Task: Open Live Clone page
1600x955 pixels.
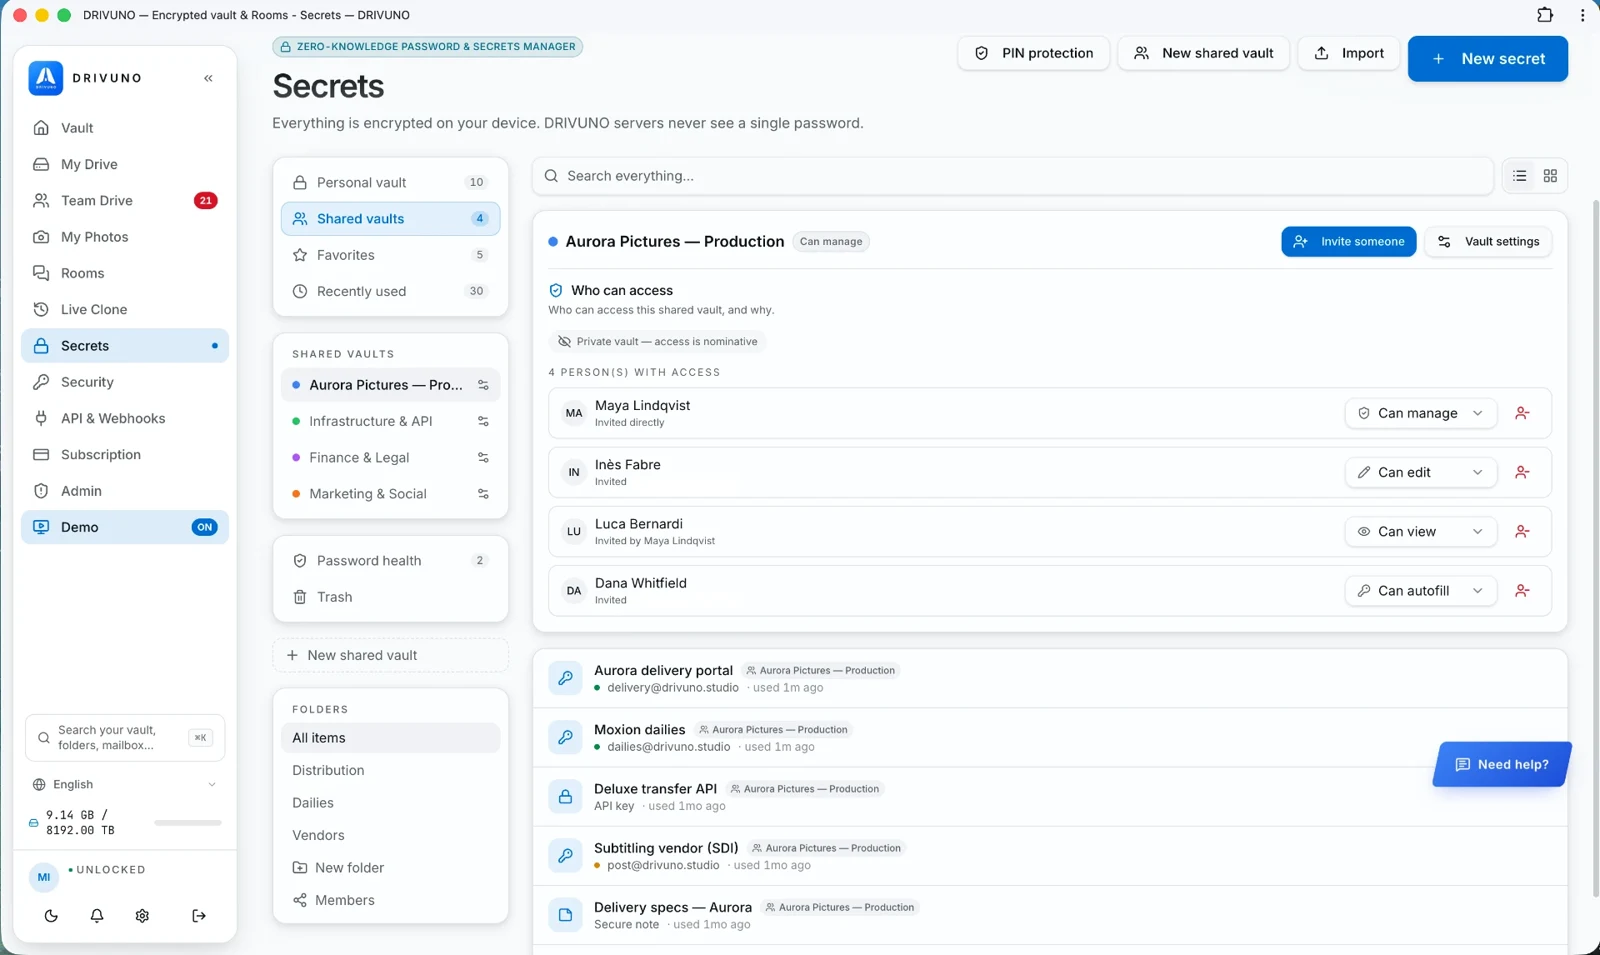Action: click(x=125, y=310)
